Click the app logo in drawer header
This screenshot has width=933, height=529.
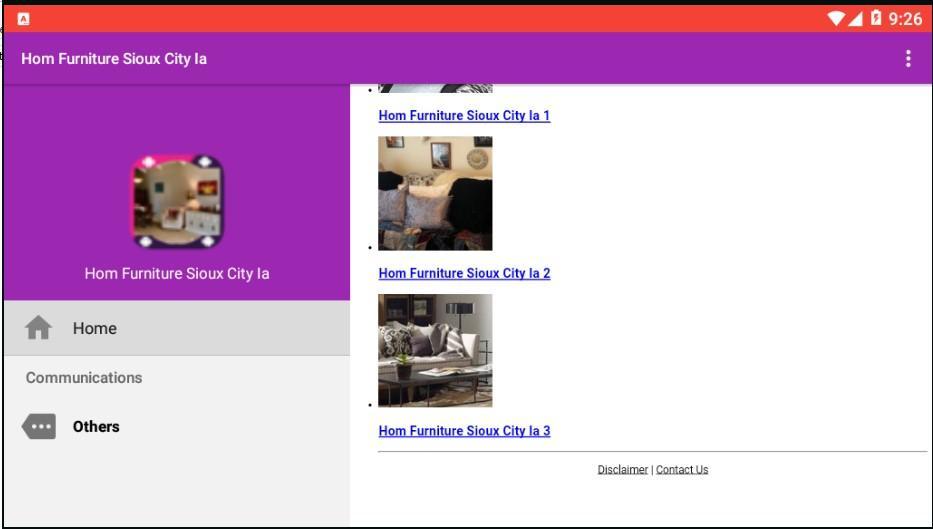177,201
